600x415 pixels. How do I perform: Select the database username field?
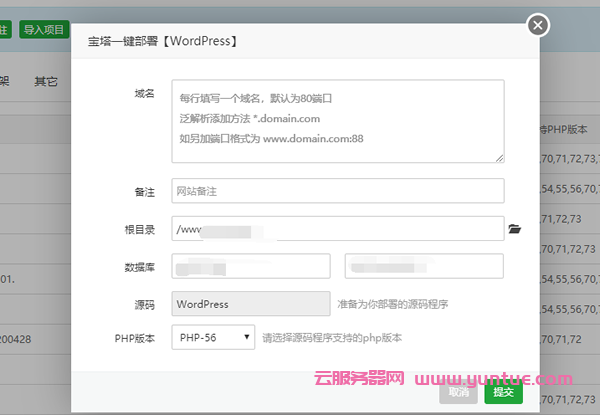click(x=250, y=266)
